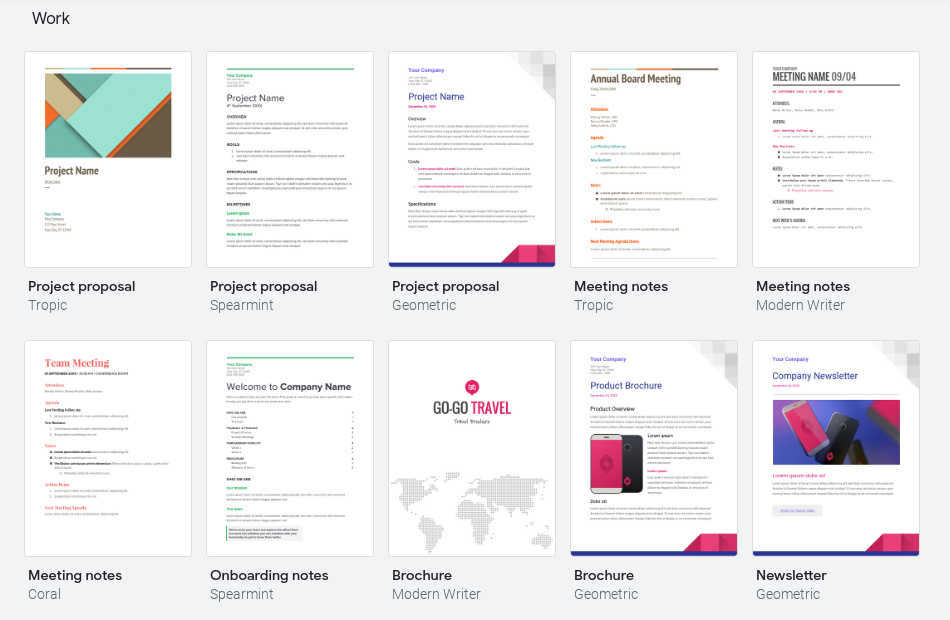Click 'Meeting notes' title above Tropic

621,286
